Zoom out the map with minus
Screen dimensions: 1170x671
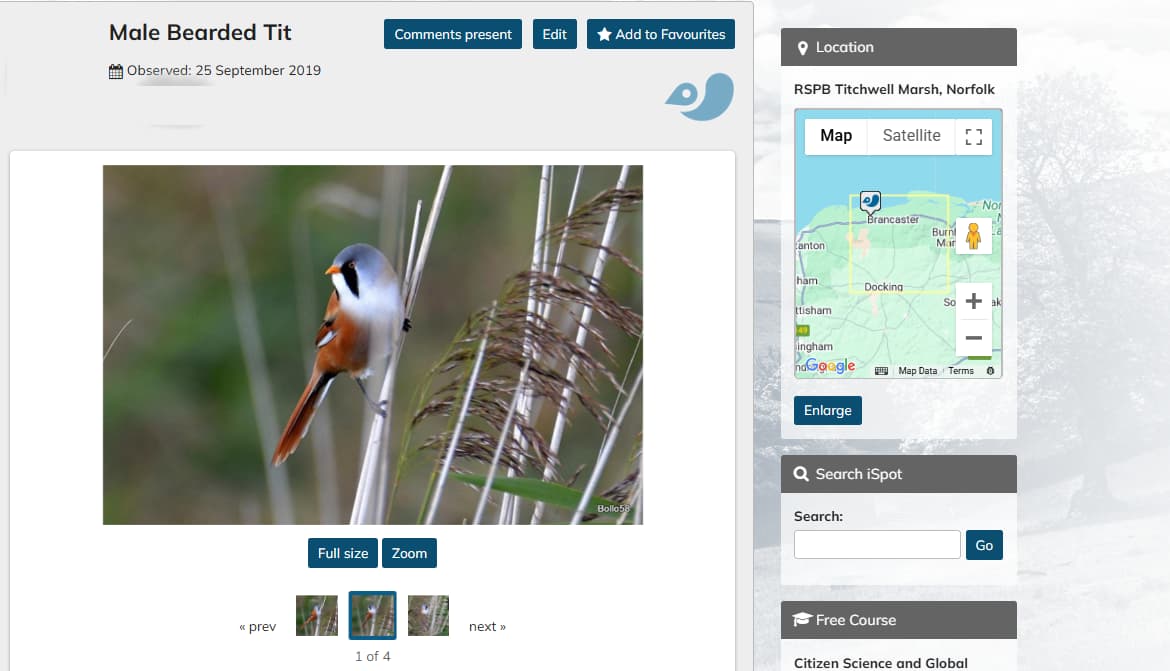pyautogui.click(x=973, y=337)
